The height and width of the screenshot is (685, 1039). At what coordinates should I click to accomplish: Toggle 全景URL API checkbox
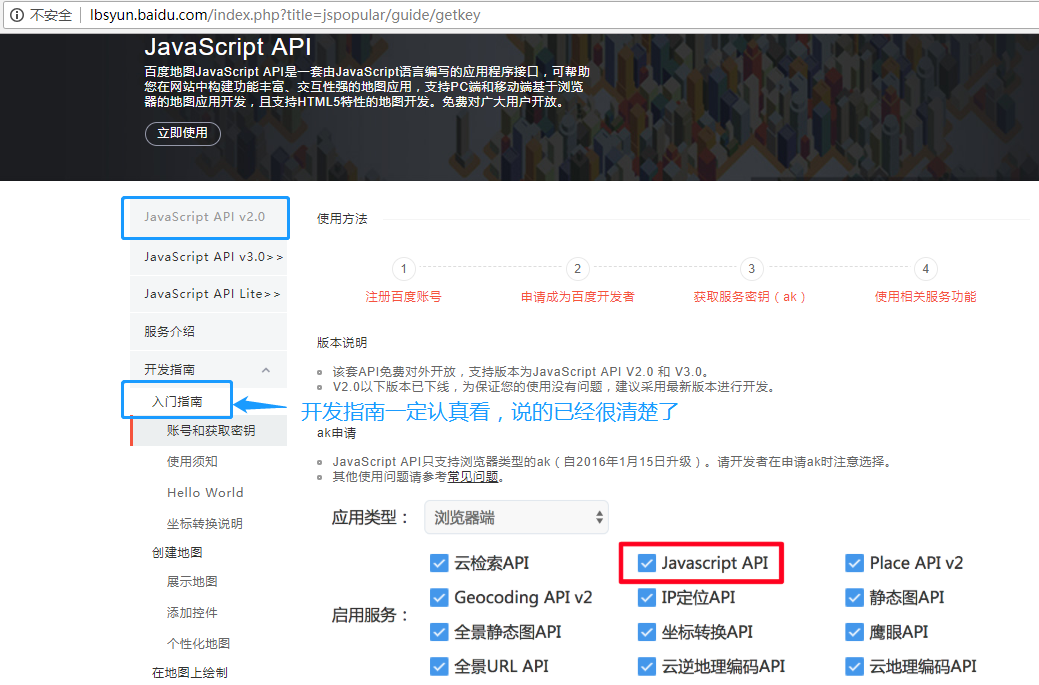tap(439, 666)
